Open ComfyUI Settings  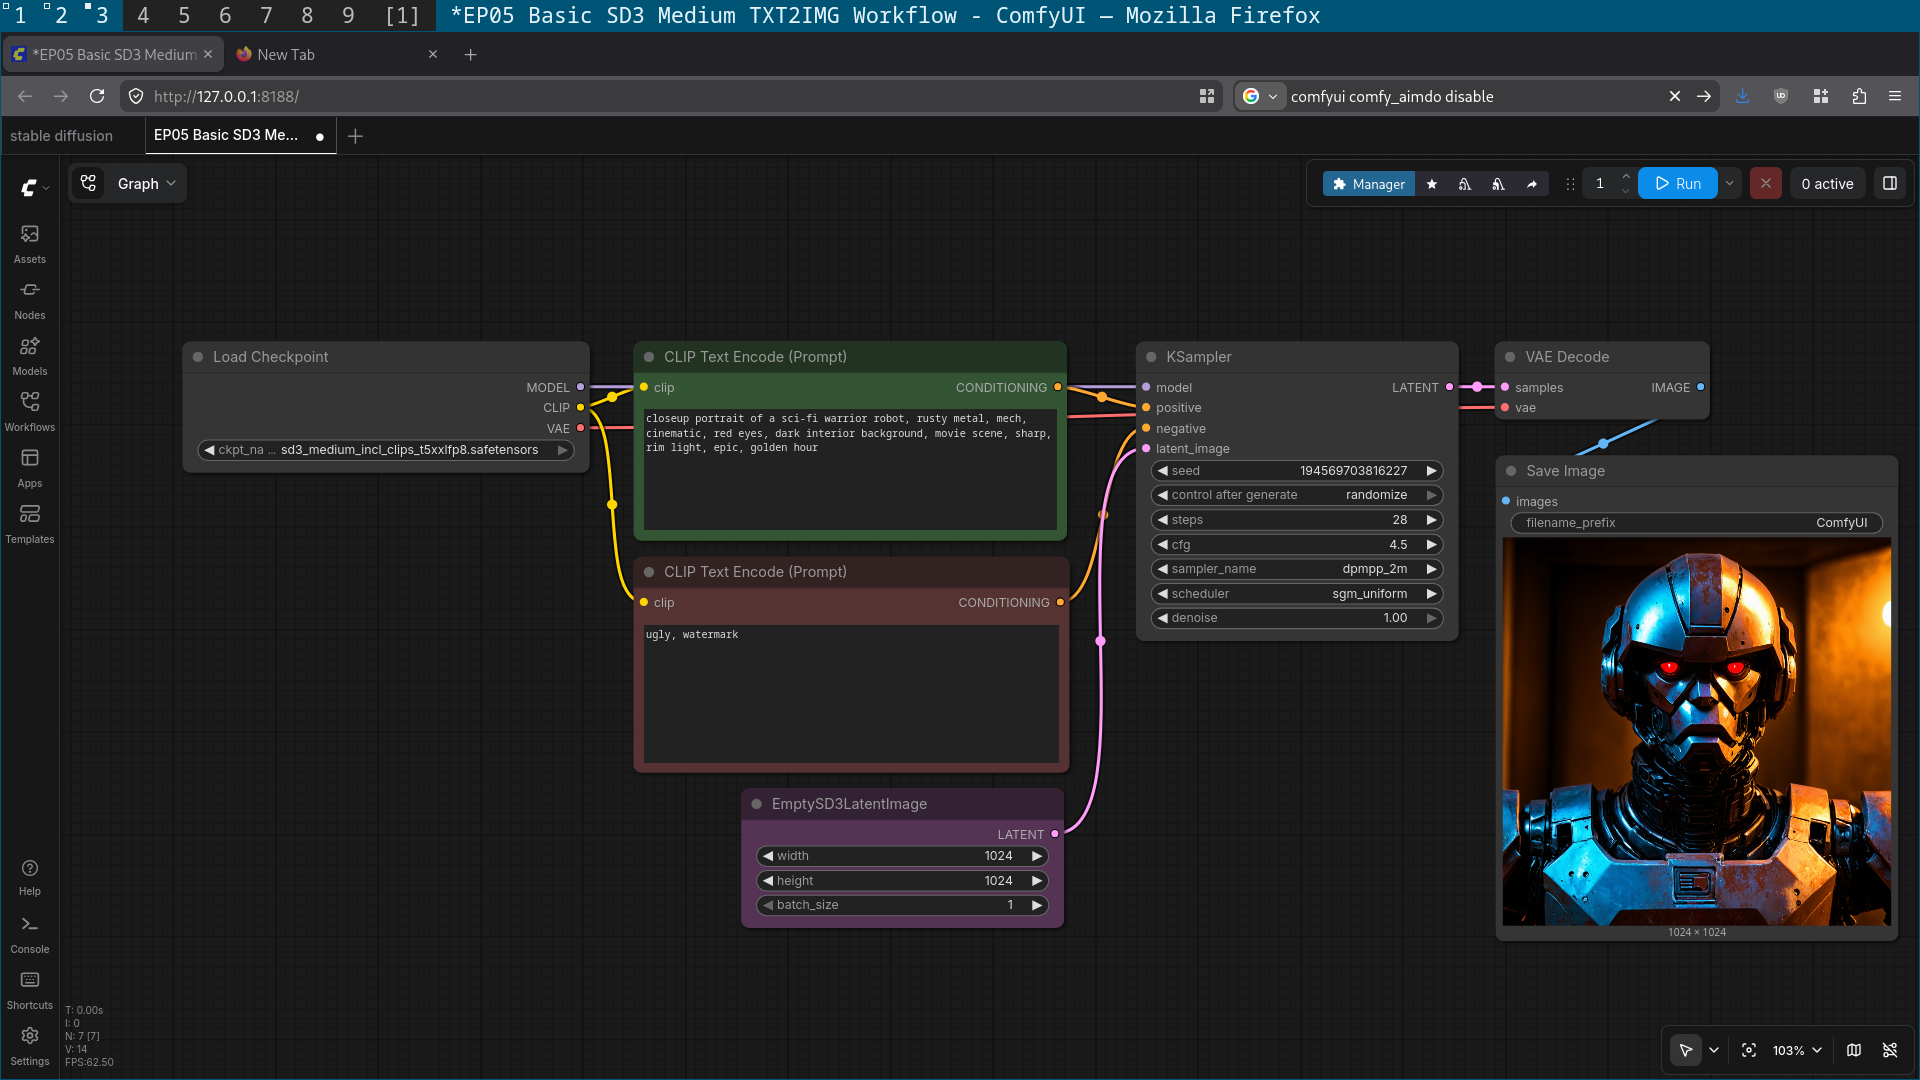pyautogui.click(x=30, y=1046)
